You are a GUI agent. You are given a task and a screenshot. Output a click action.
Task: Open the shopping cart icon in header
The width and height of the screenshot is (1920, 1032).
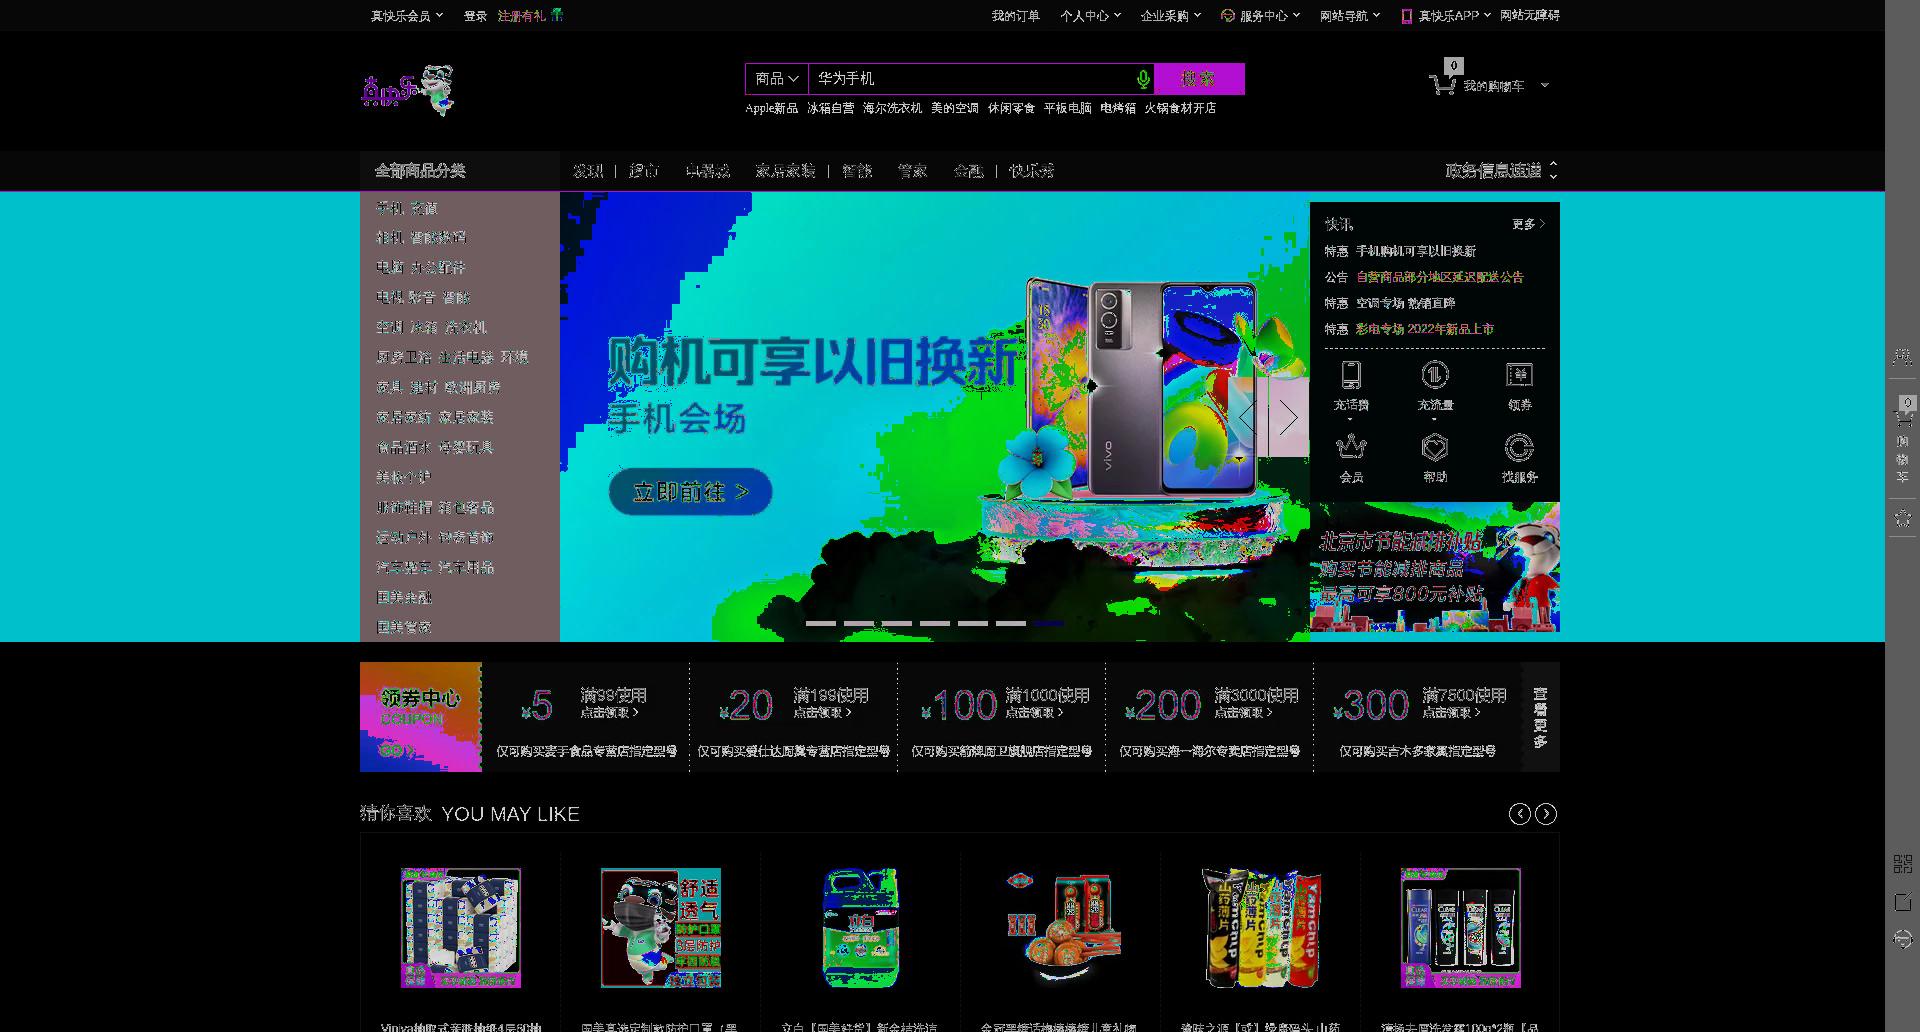click(x=1442, y=85)
